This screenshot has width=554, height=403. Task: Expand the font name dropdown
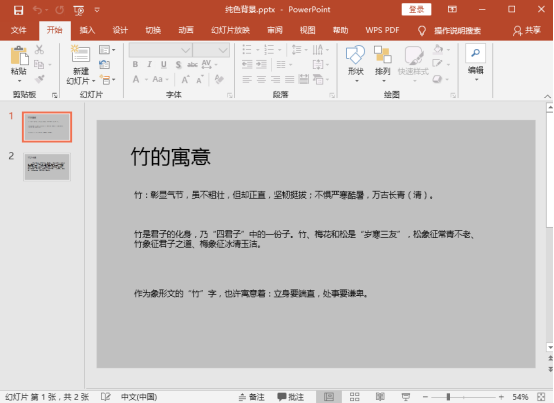tap(186, 50)
